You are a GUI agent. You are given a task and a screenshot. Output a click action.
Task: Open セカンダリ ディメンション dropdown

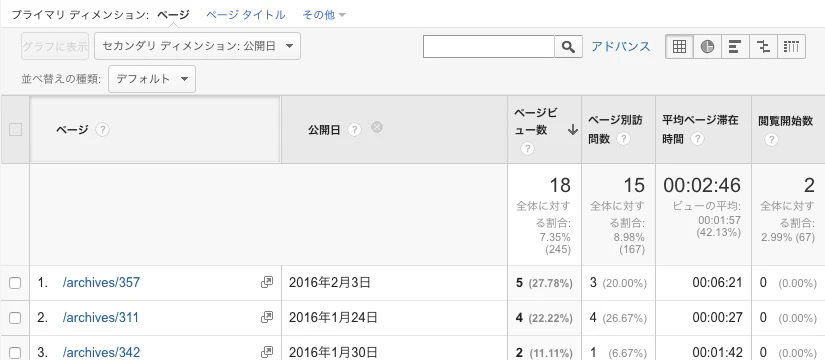[x=197, y=46]
